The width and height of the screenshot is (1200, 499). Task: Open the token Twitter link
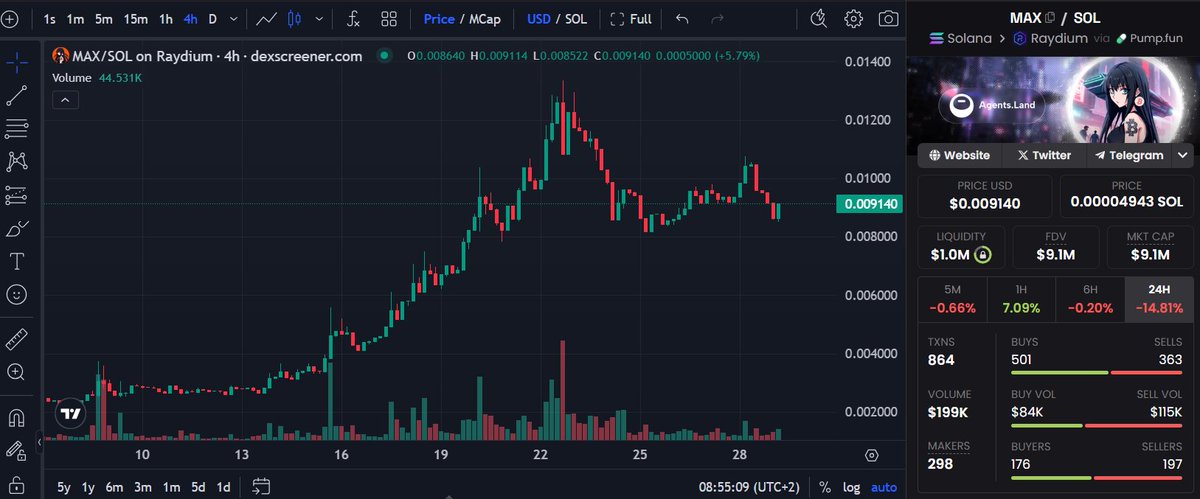click(1044, 155)
